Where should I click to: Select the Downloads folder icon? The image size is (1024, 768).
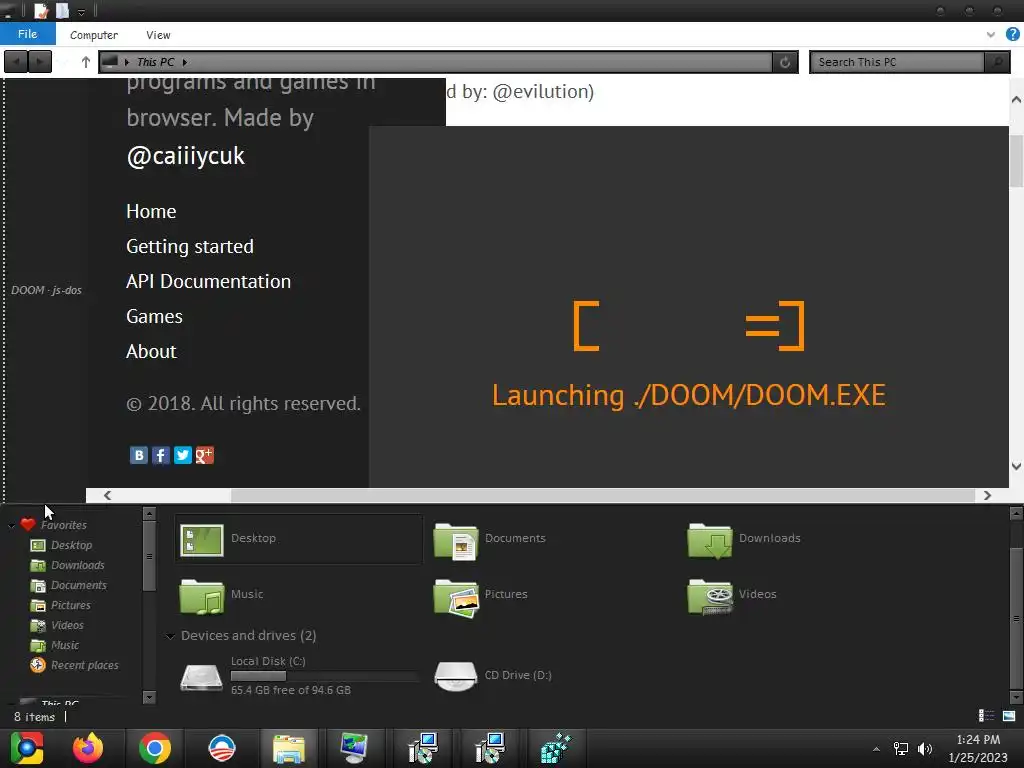tap(710, 540)
